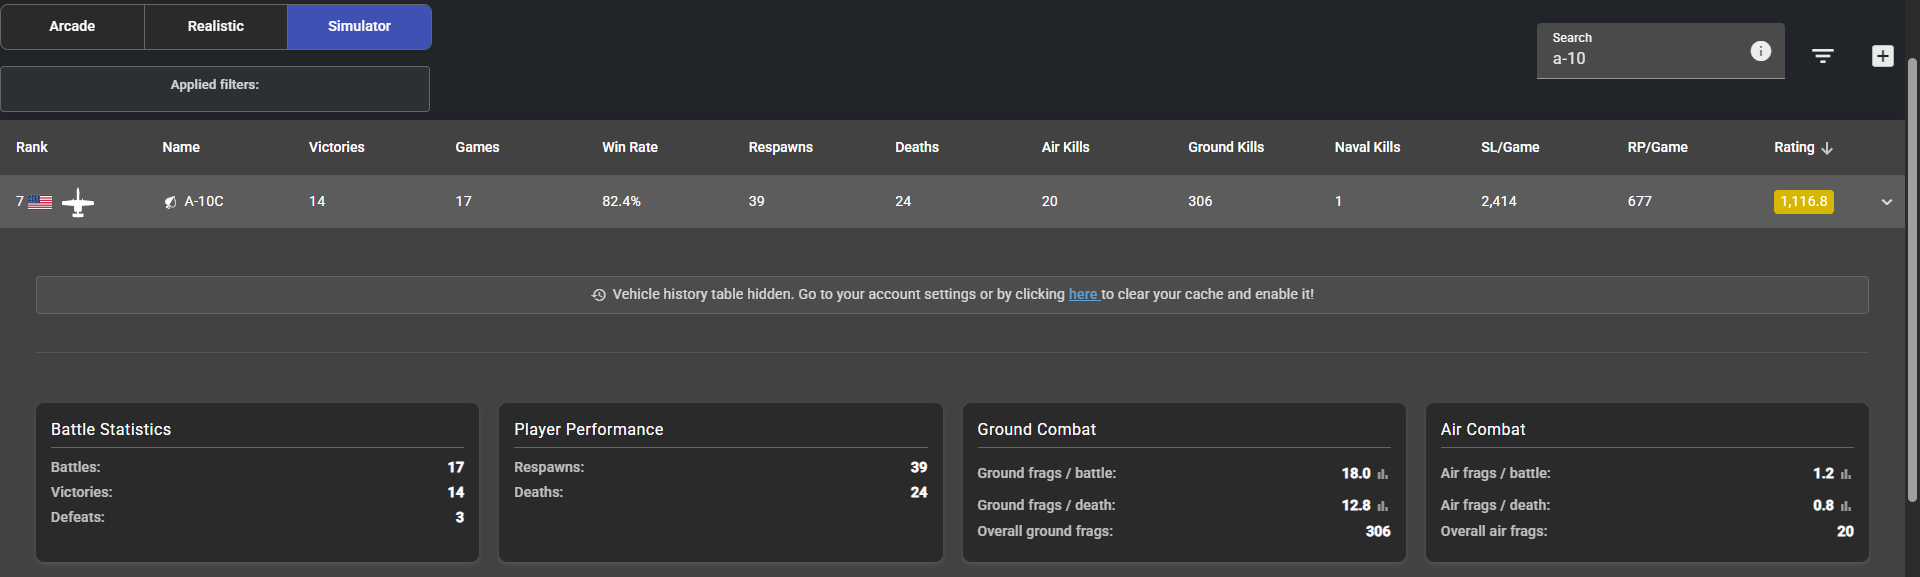Sort table by Ground Kills column
The image size is (1920, 577).
click(1225, 147)
